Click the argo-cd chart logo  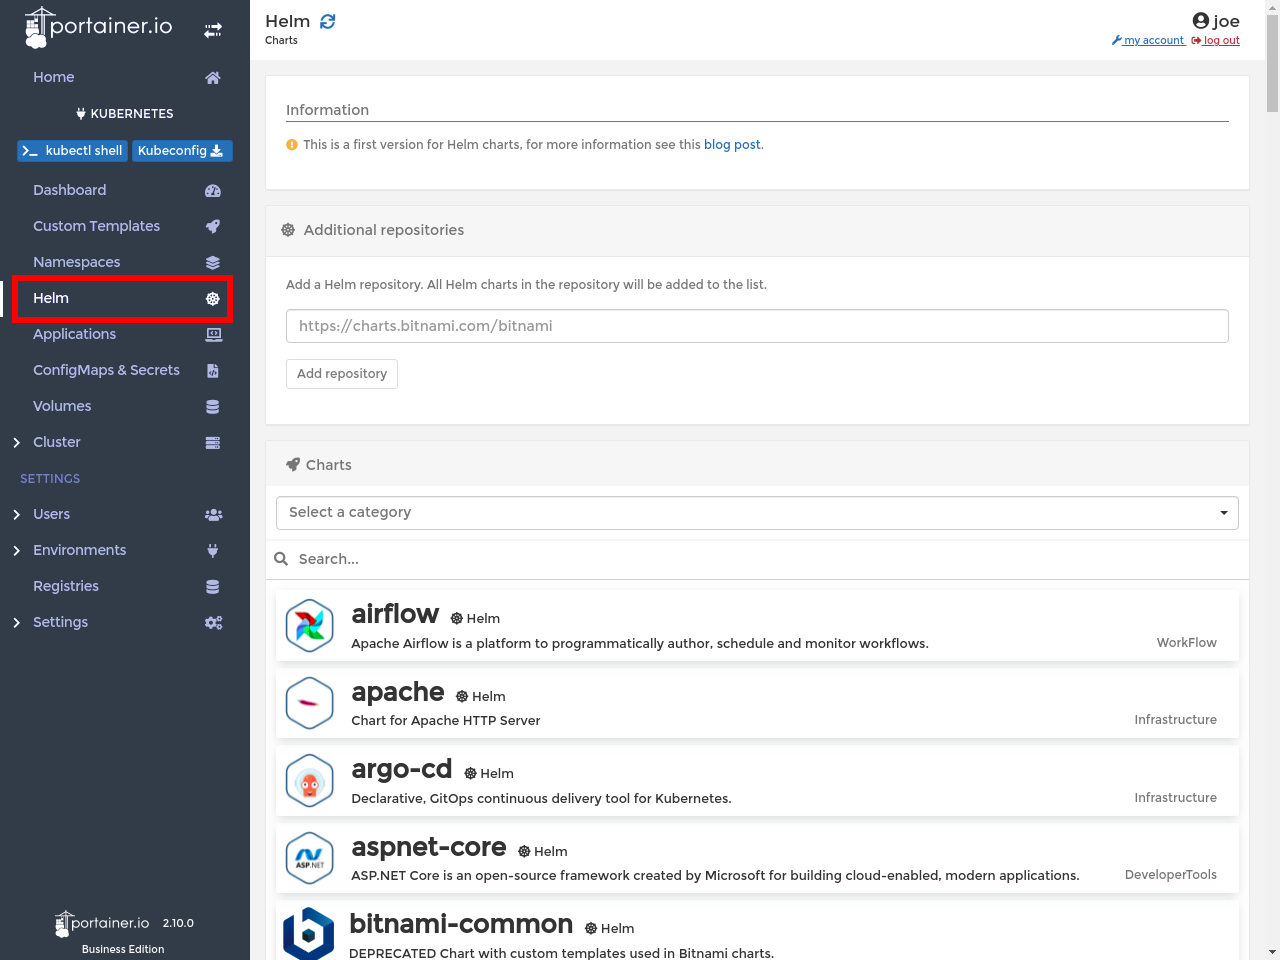(x=310, y=781)
